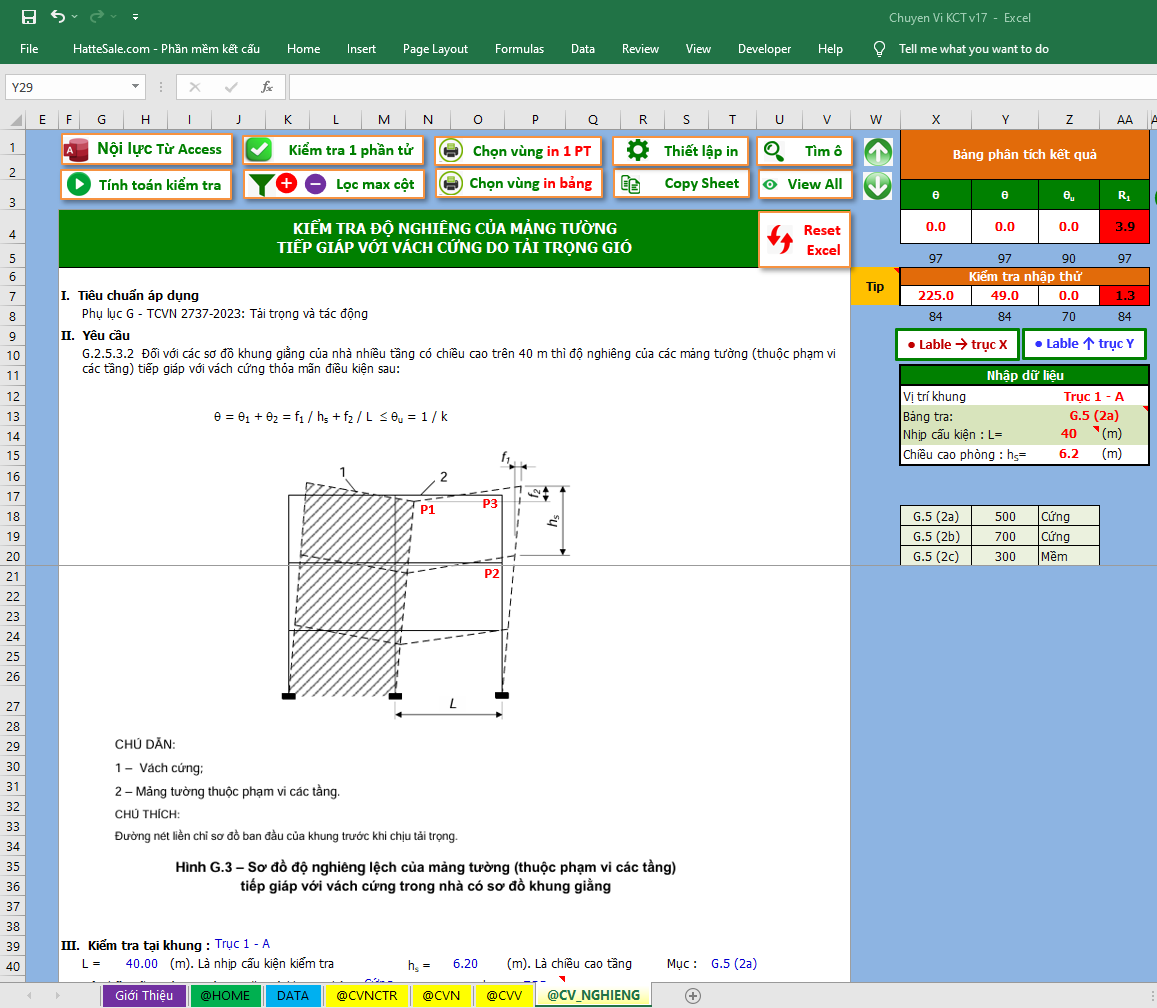Click the green down arrow navigation icon
The height and width of the screenshot is (1008, 1157).
click(x=877, y=185)
